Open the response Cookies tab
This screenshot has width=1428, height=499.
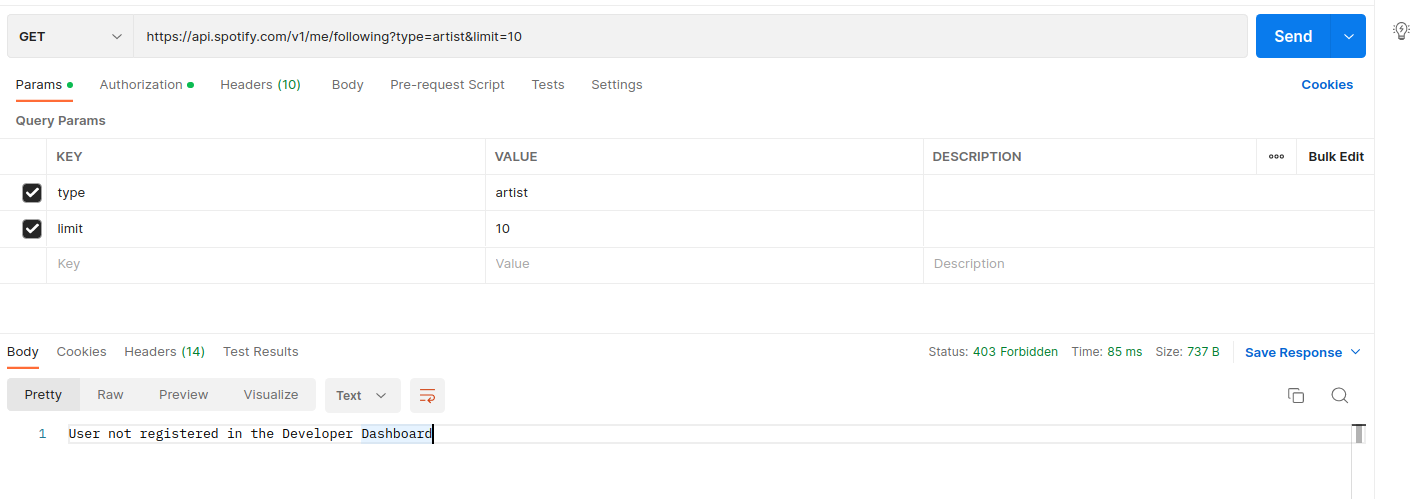pos(81,352)
